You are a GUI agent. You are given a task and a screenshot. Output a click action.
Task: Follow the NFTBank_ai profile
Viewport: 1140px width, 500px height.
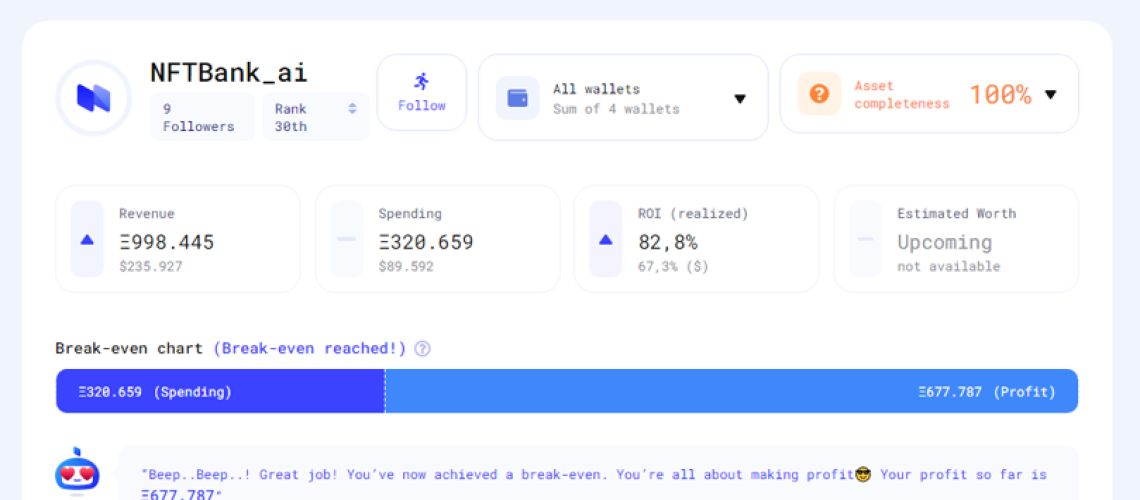[422, 92]
